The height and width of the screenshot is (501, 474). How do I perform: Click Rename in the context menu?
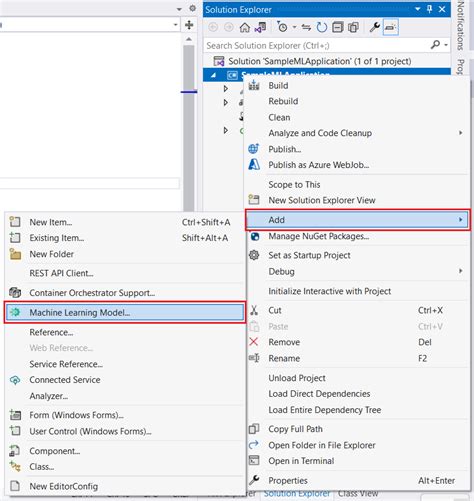[x=357, y=358]
